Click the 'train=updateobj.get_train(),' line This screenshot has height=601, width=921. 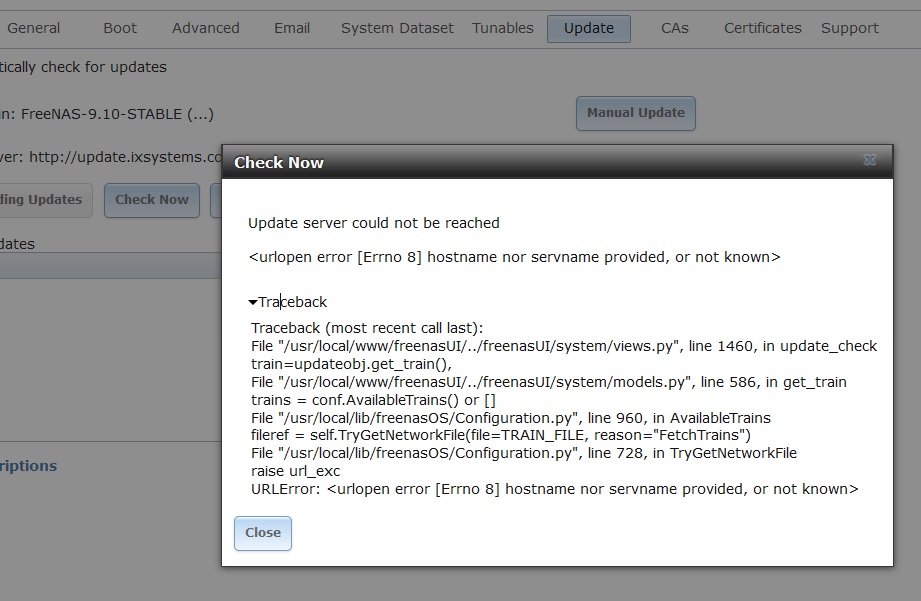point(351,364)
